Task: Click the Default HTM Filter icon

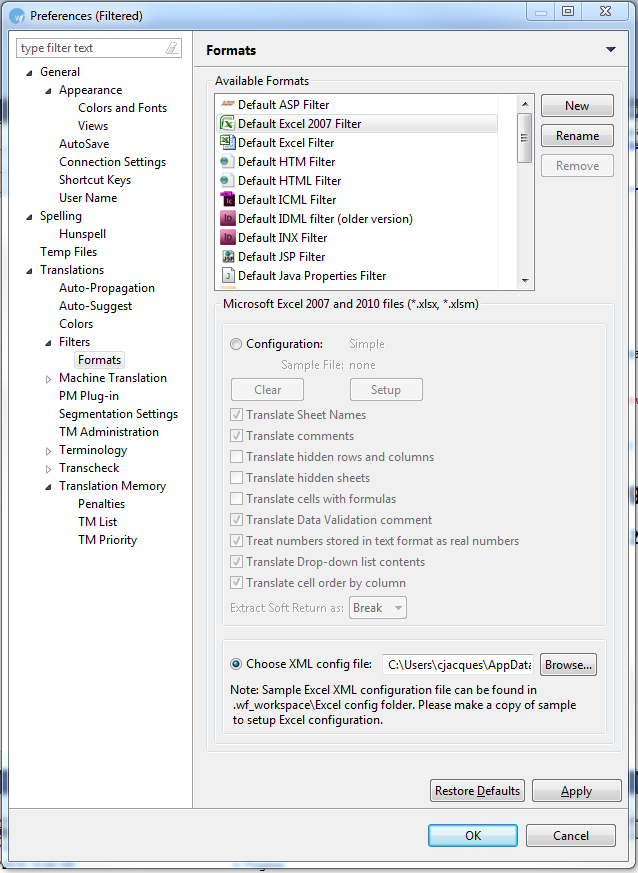Action: click(228, 162)
